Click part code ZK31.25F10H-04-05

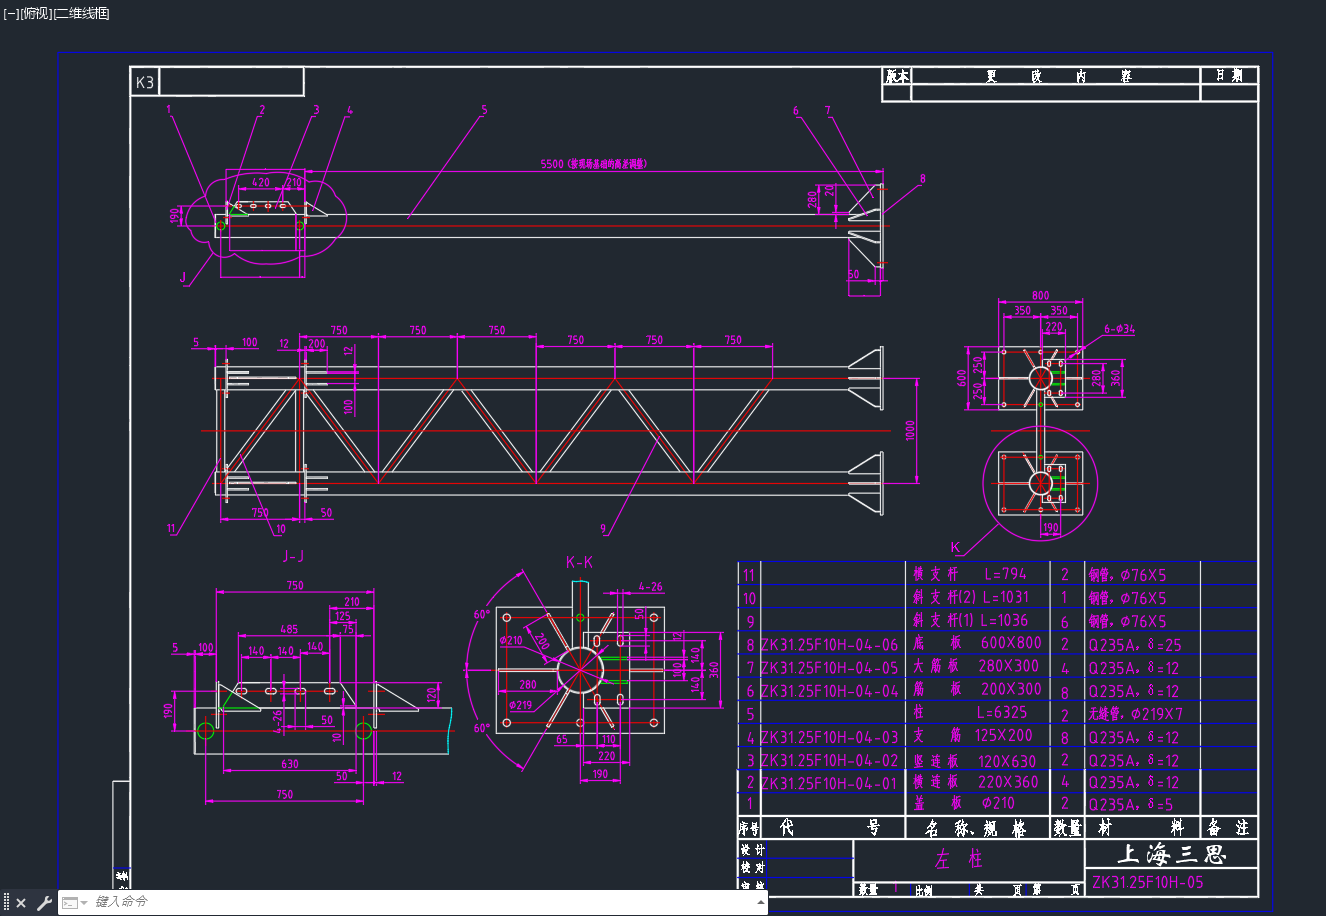[x=829, y=668]
